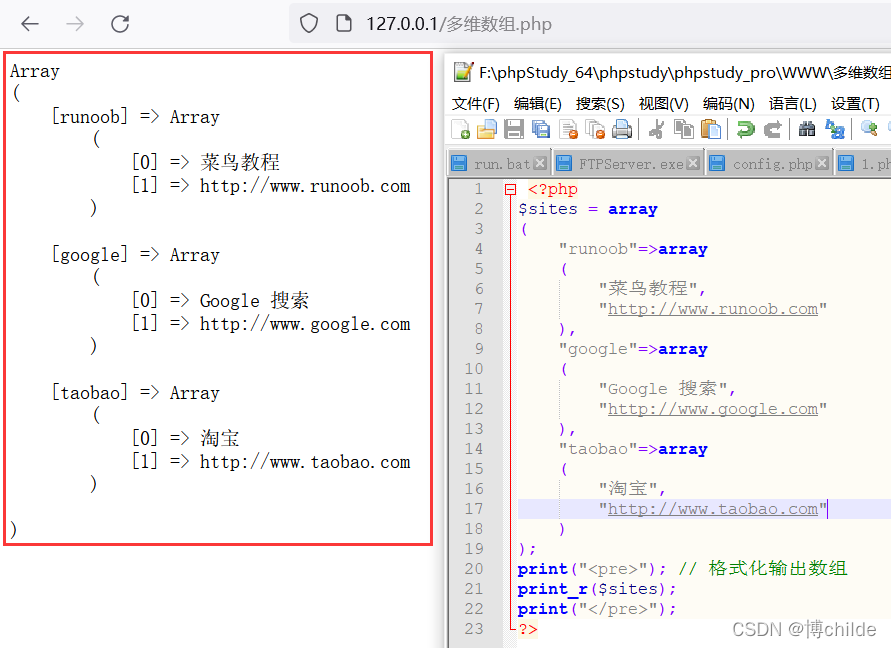
Task: Click the 淘宝 value in the browser output
Action: [220, 438]
